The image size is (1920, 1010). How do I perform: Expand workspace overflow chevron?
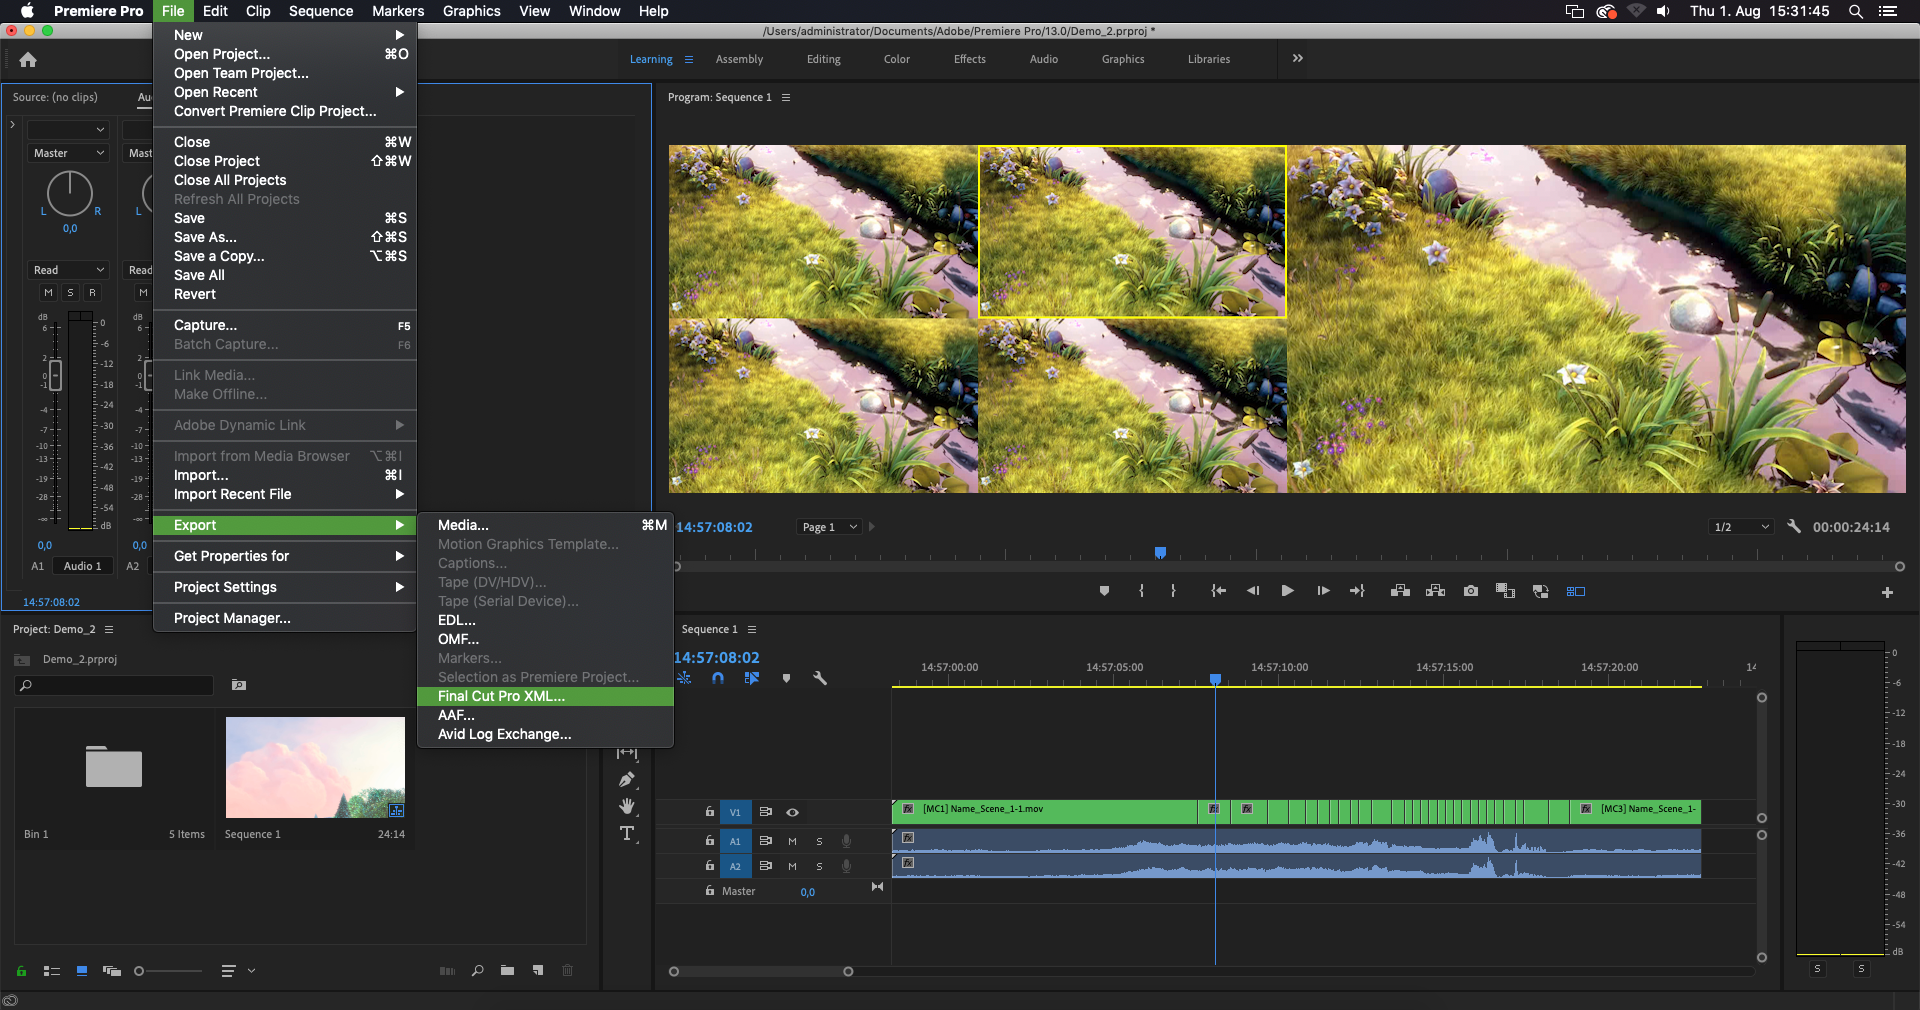click(1297, 59)
